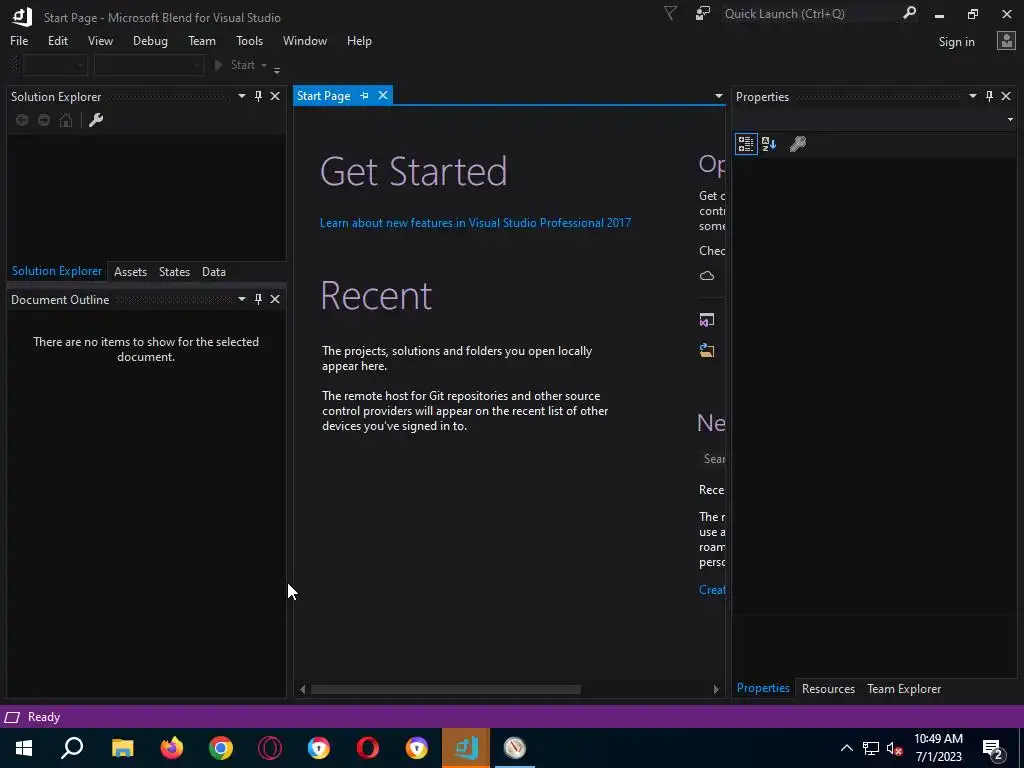
Task: Close the Document Outline panel
Action: point(275,299)
